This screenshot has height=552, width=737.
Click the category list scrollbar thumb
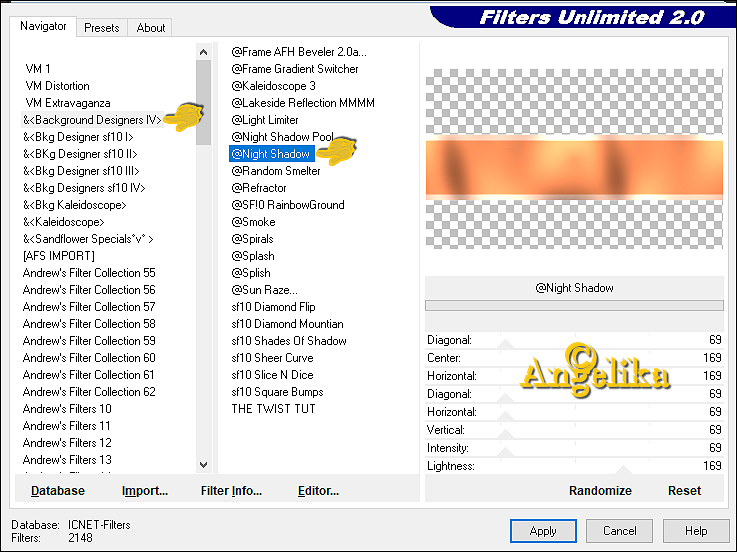(204, 102)
